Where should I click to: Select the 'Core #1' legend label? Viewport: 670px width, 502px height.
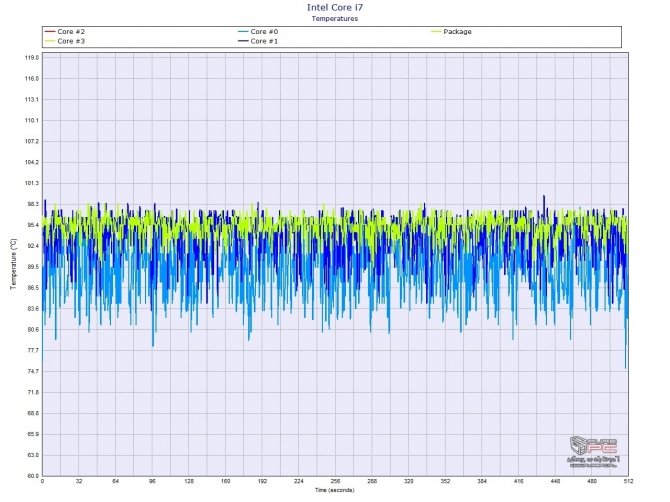pos(264,41)
